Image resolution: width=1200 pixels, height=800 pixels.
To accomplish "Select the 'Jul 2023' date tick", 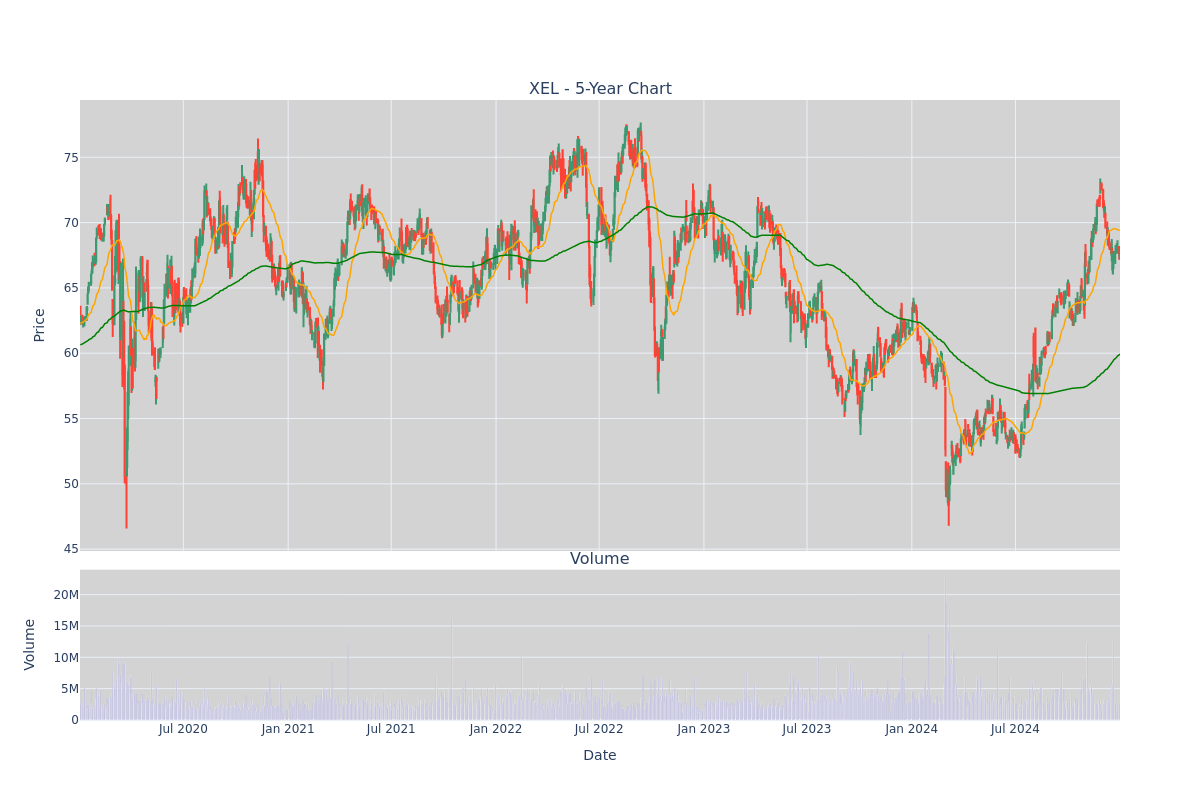I will coord(807,729).
